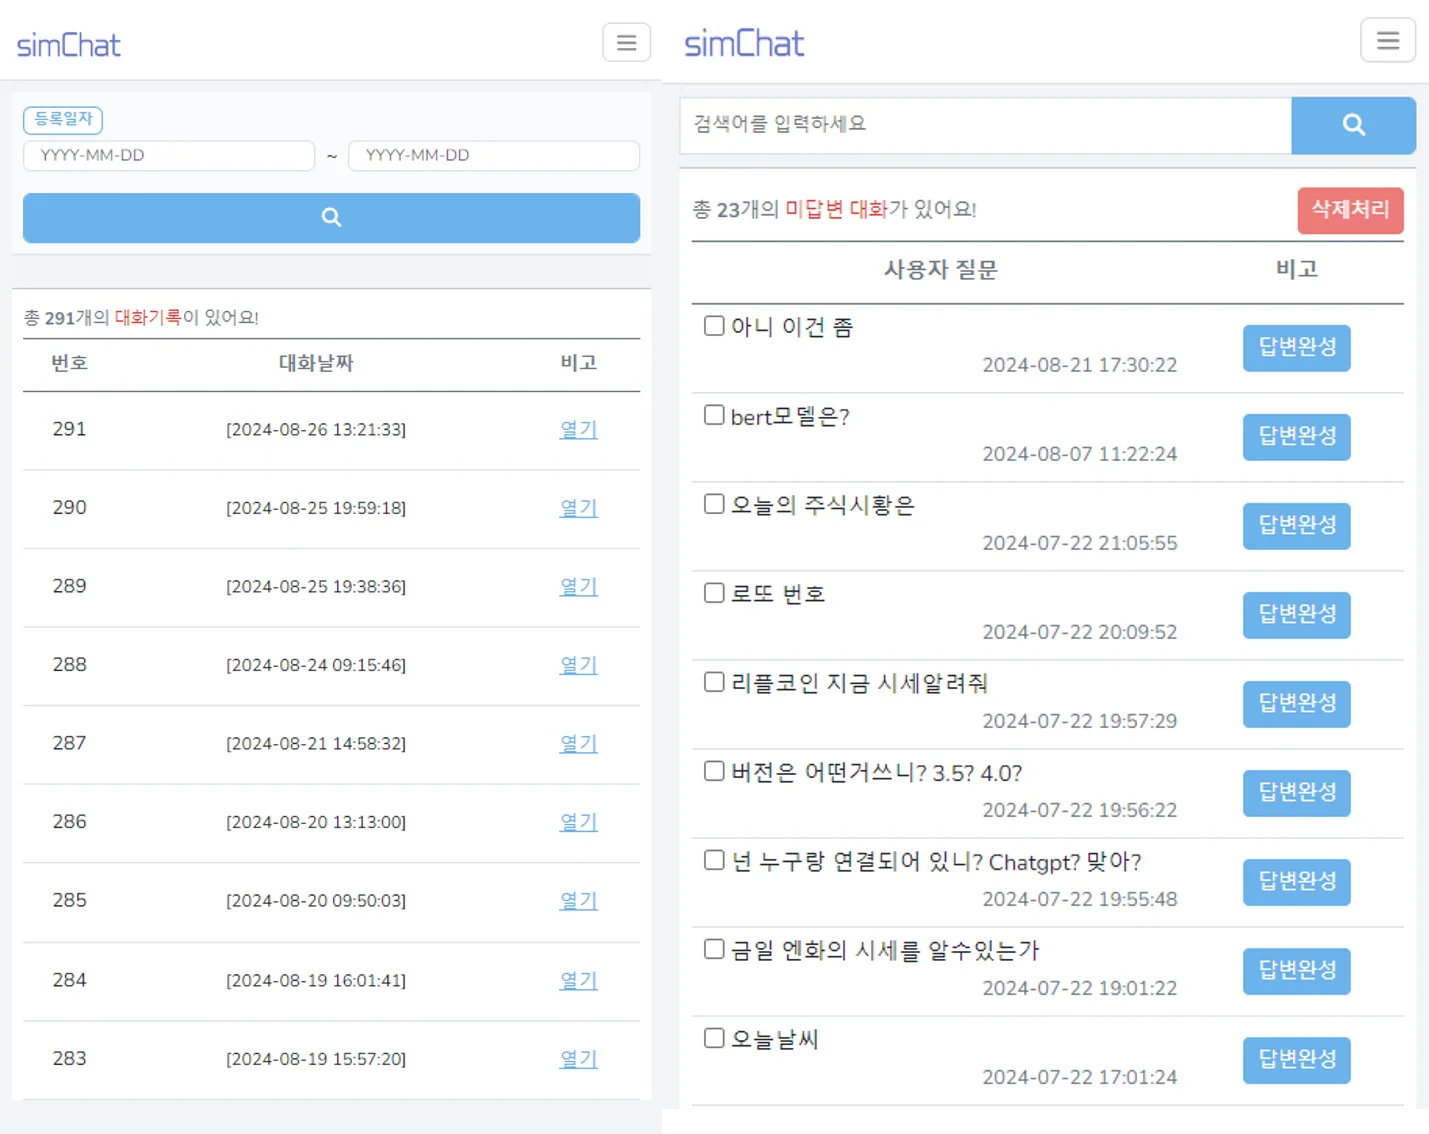This screenshot has width=1429, height=1134.
Task: Click the red 삭제처리 button
Action: pyautogui.click(x=1350, y=210)
